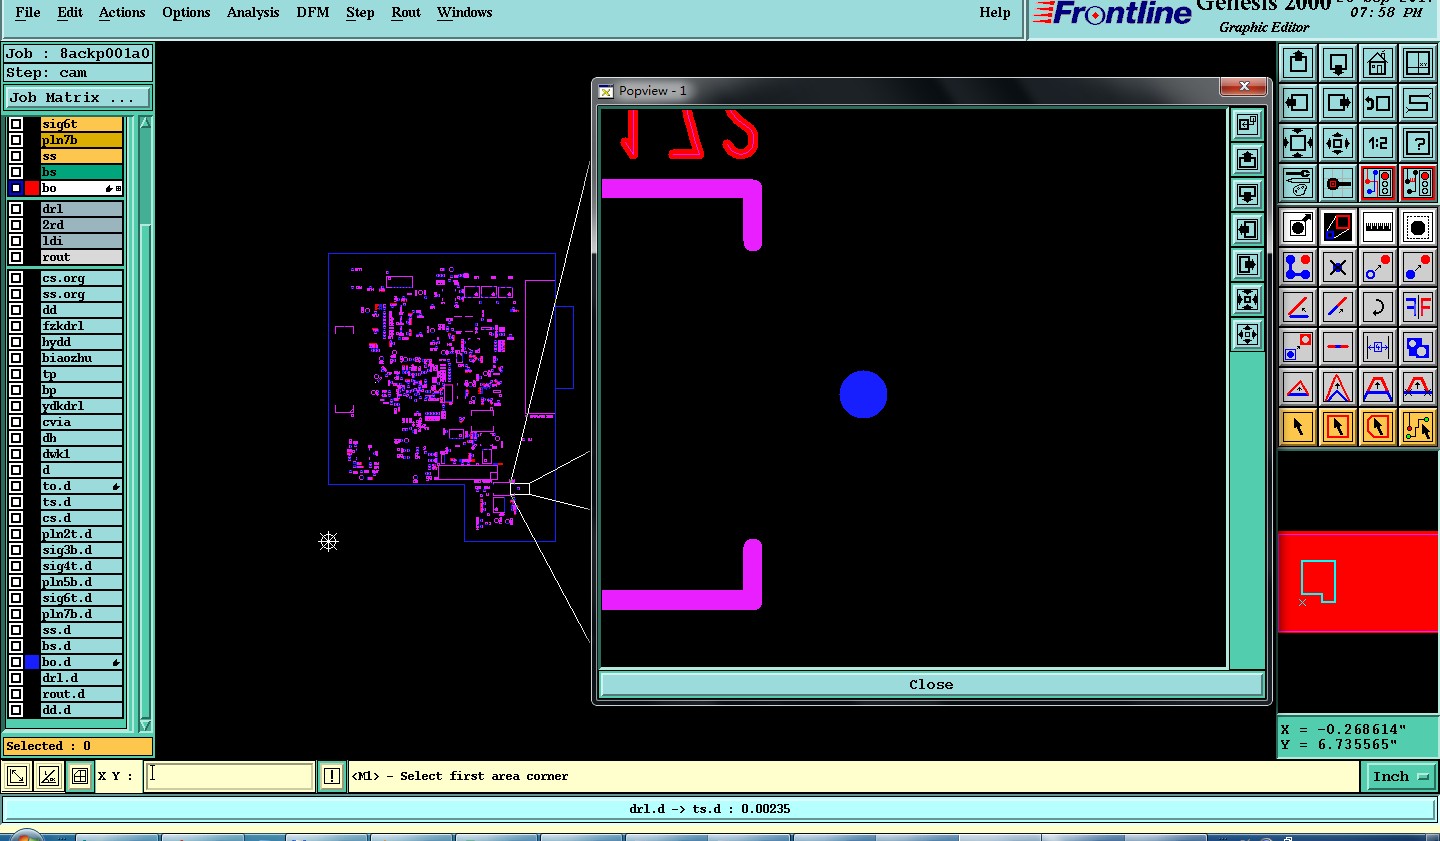Click the pan-up view icon

[1298, 63]
